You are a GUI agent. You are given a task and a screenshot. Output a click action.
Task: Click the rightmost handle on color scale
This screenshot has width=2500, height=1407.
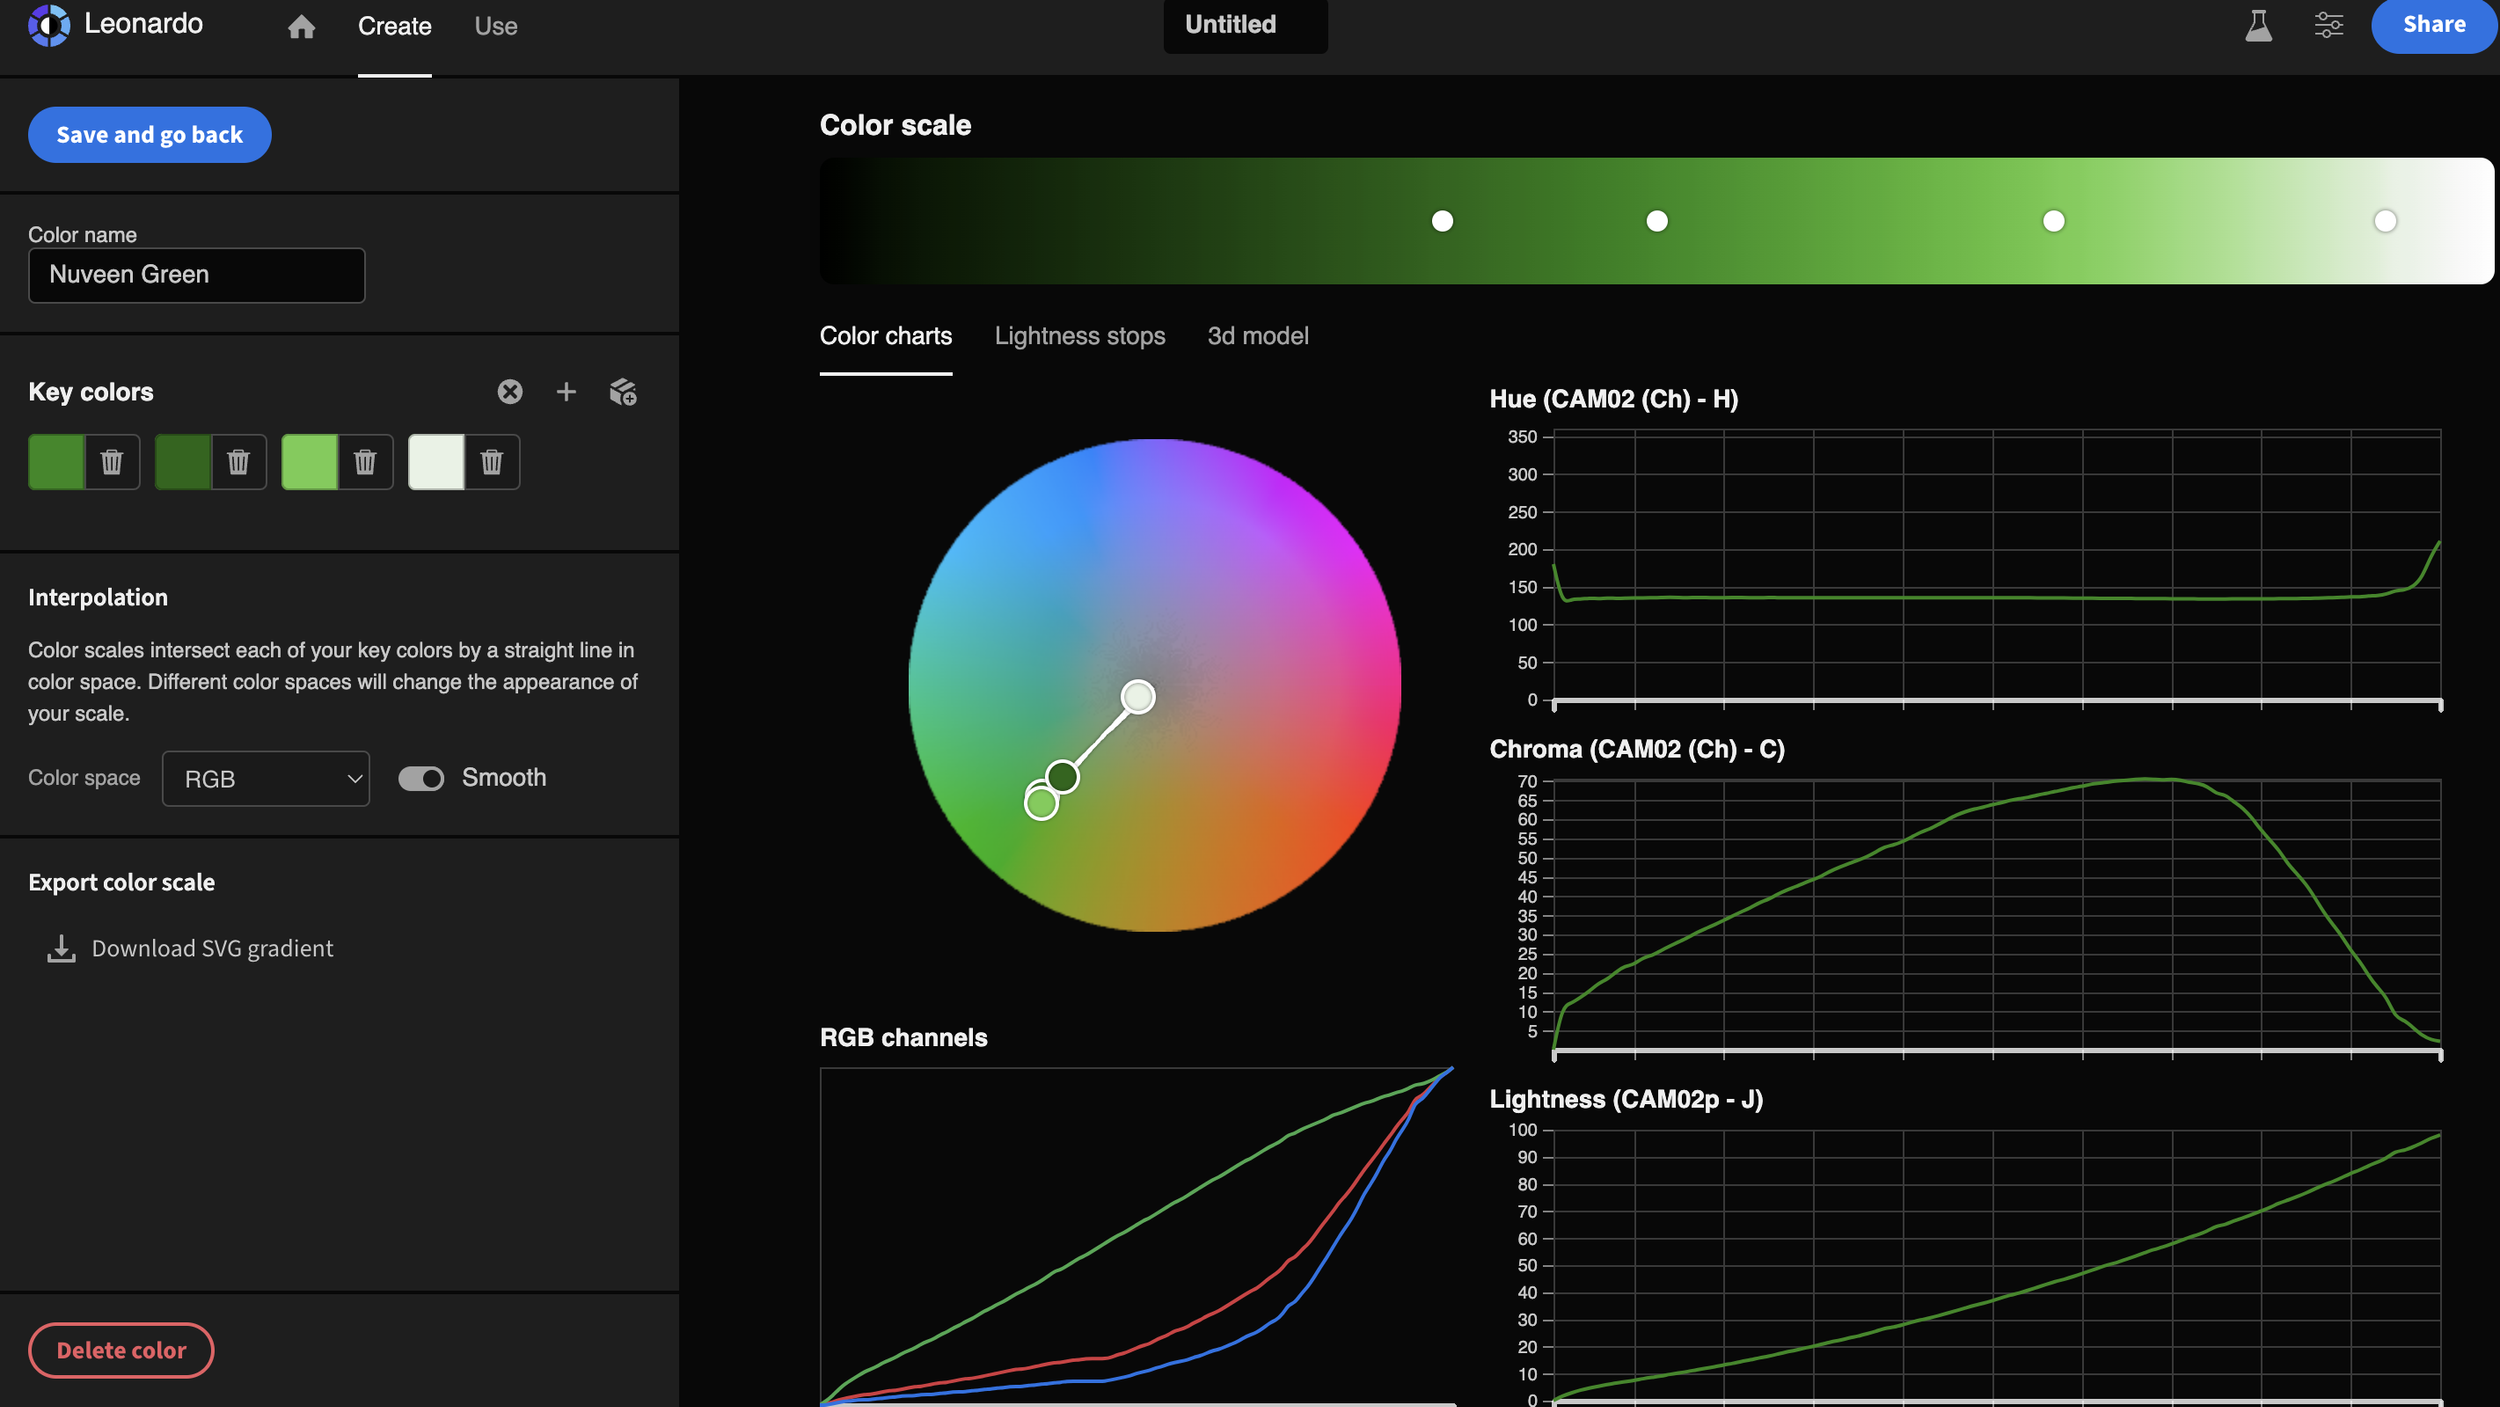tap(2385, 221)
